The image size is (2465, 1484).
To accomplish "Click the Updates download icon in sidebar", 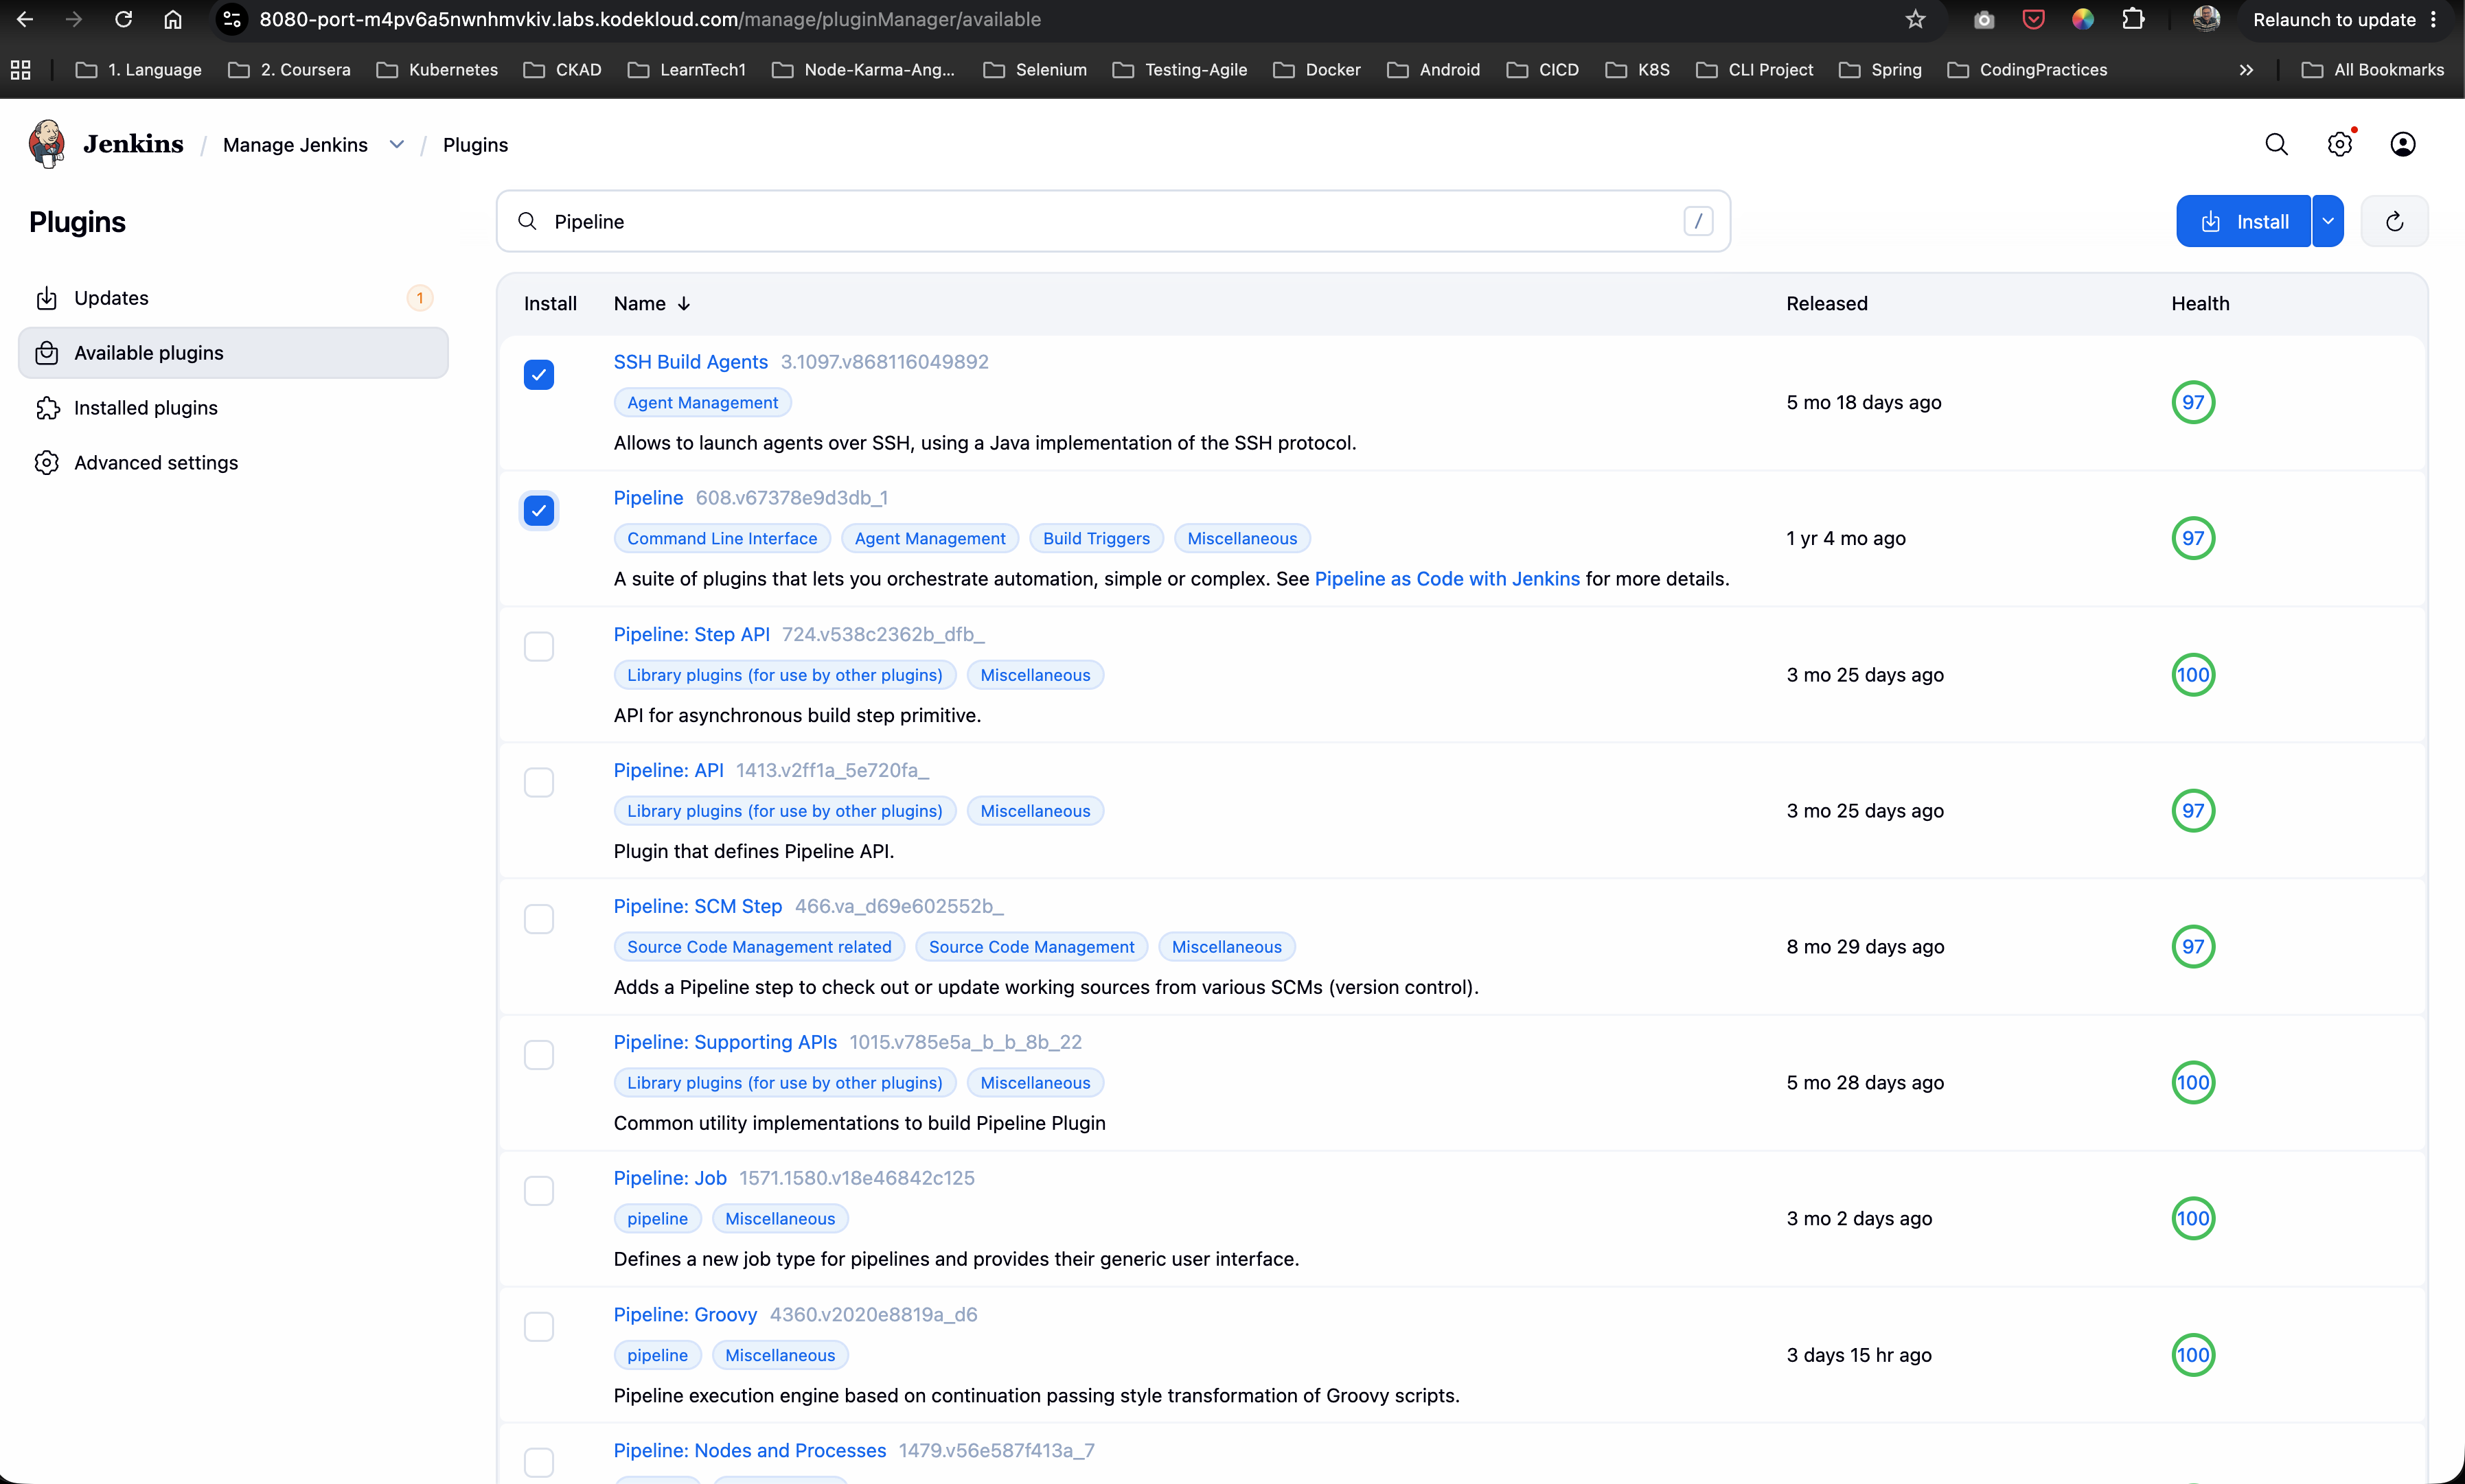I will coord(46,298).
